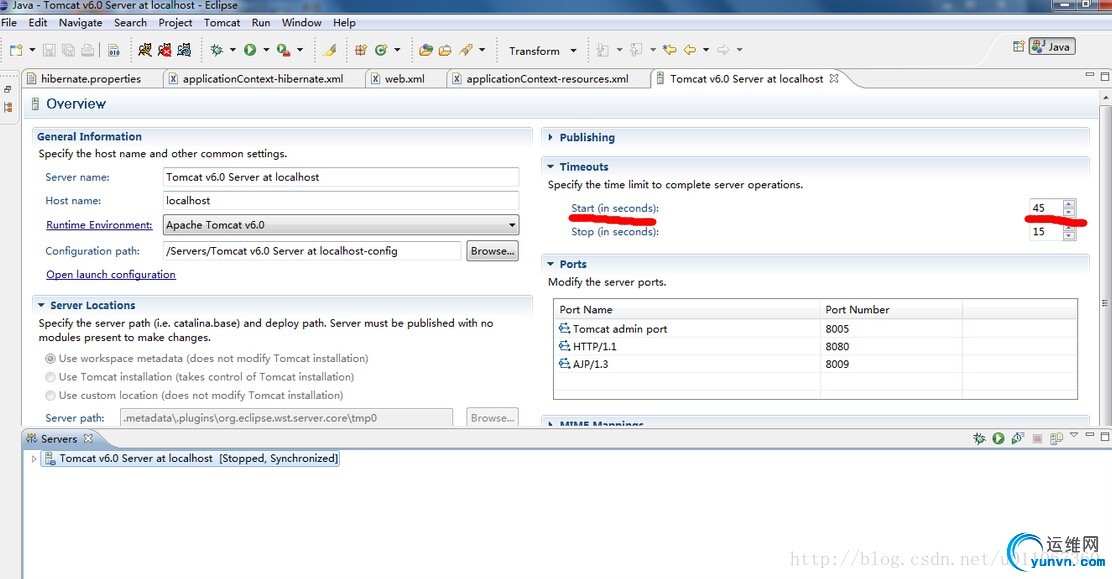Go to last edit location icon
The width and height of the screenshot is (1112, 579).
669,50
